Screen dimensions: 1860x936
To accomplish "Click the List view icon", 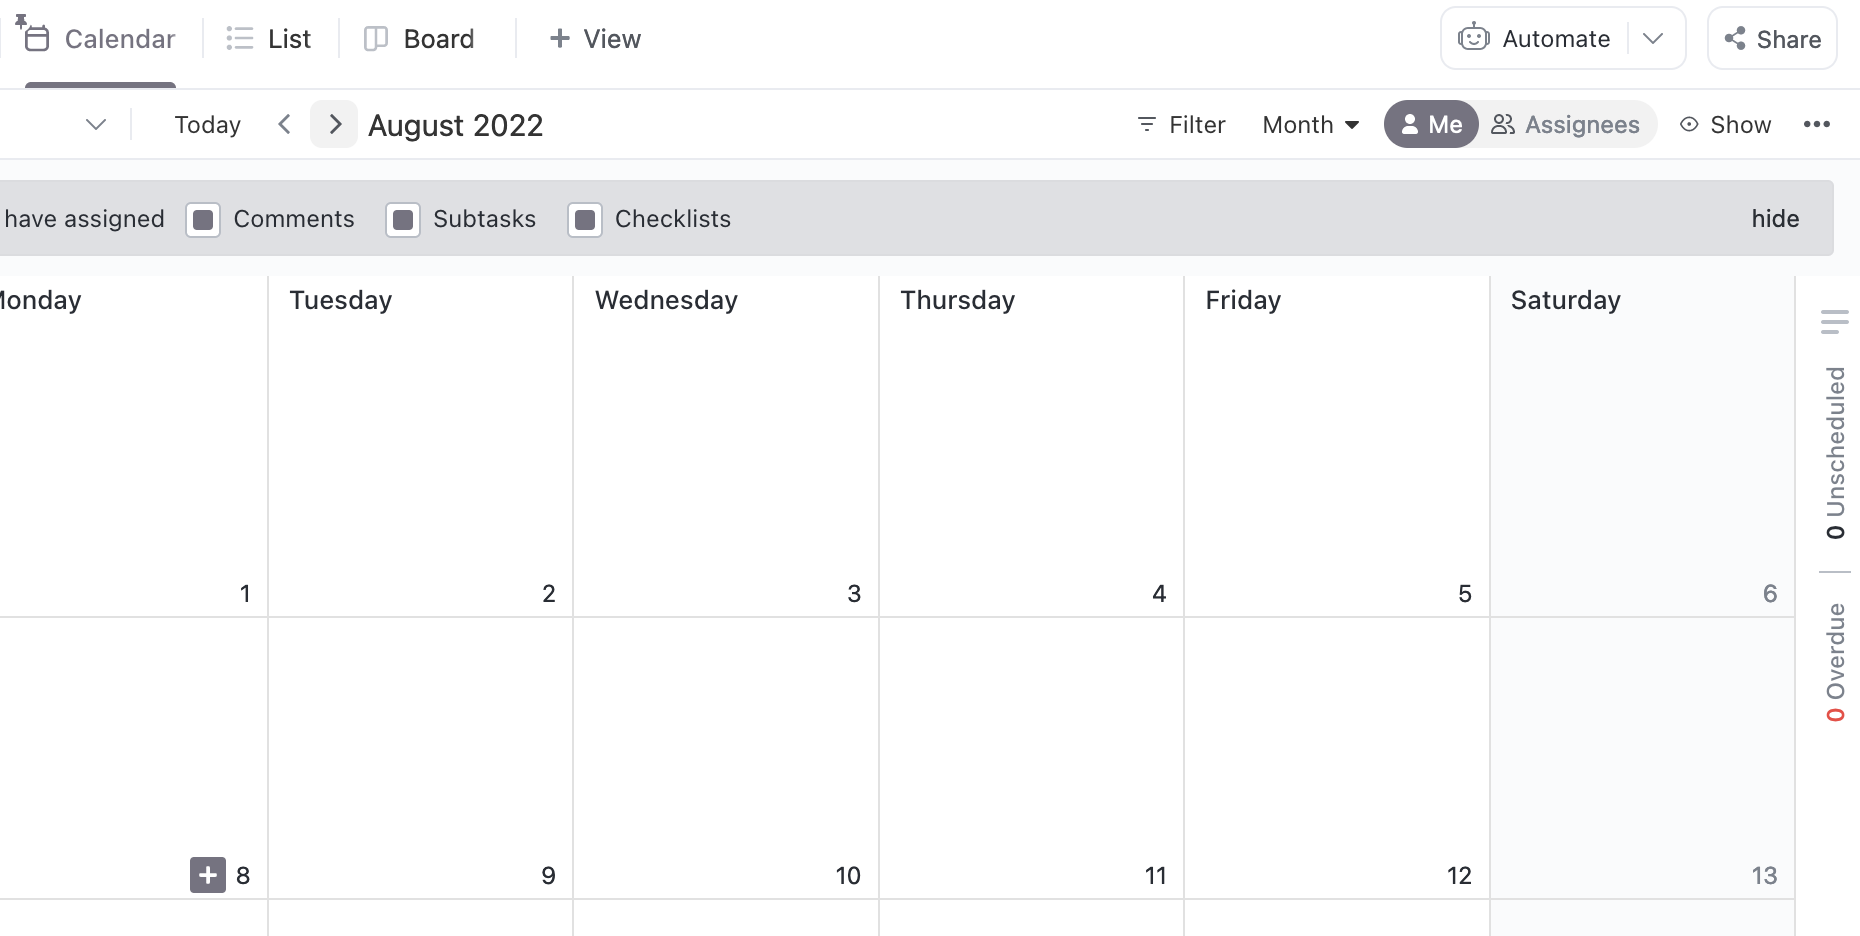I will pyautogui.click(x=239, y=38).
